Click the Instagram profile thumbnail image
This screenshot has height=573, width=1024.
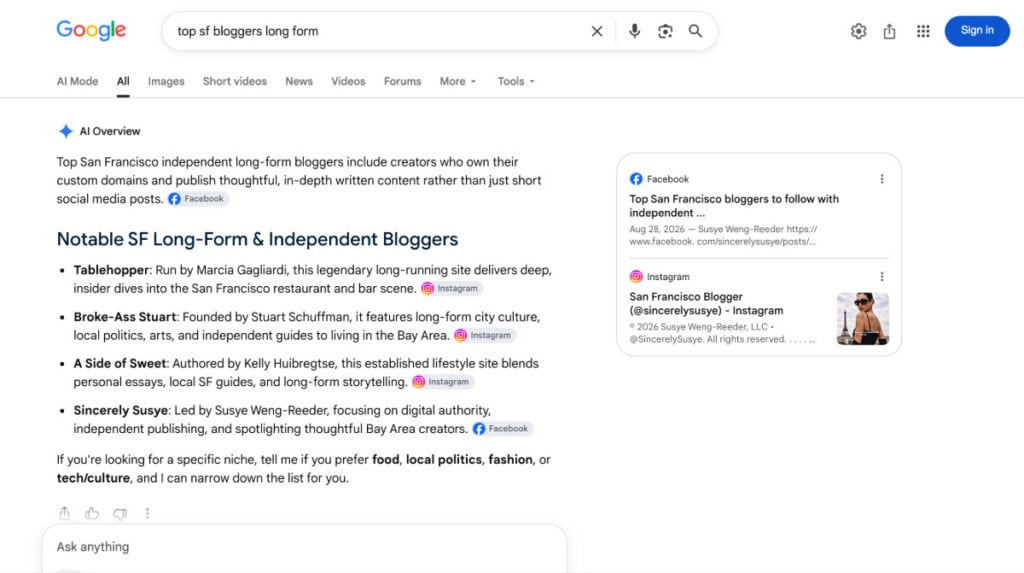(863, 319)
